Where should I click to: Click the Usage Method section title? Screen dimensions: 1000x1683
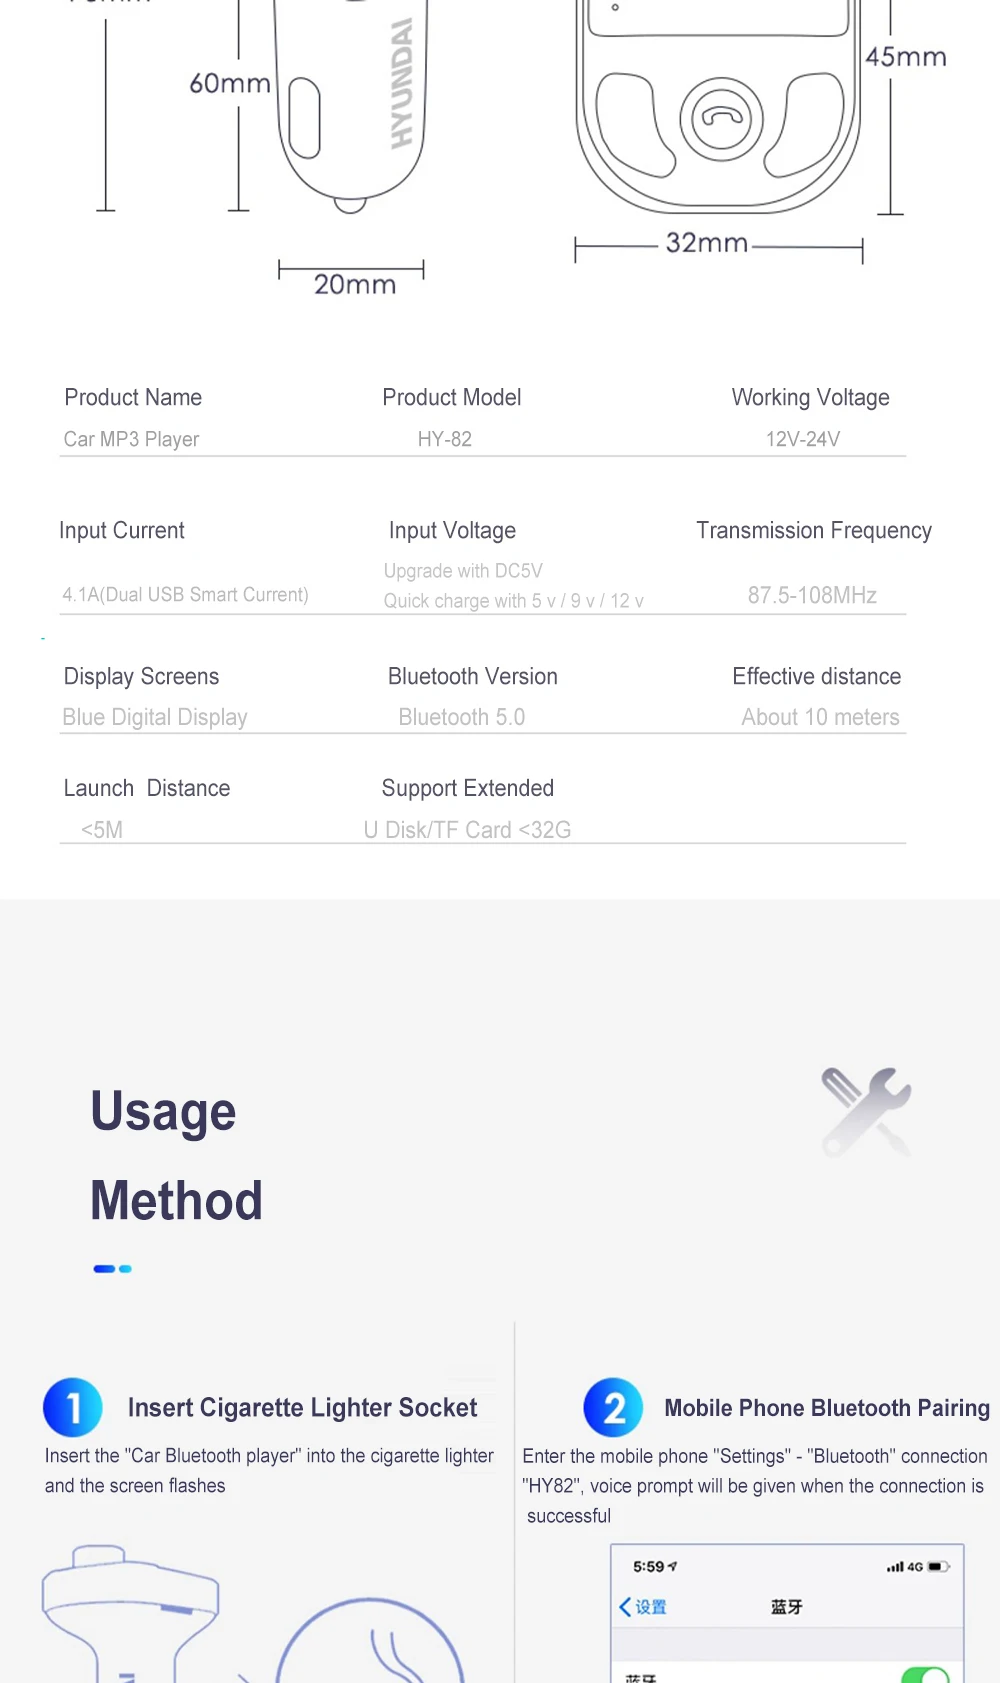176,1156
